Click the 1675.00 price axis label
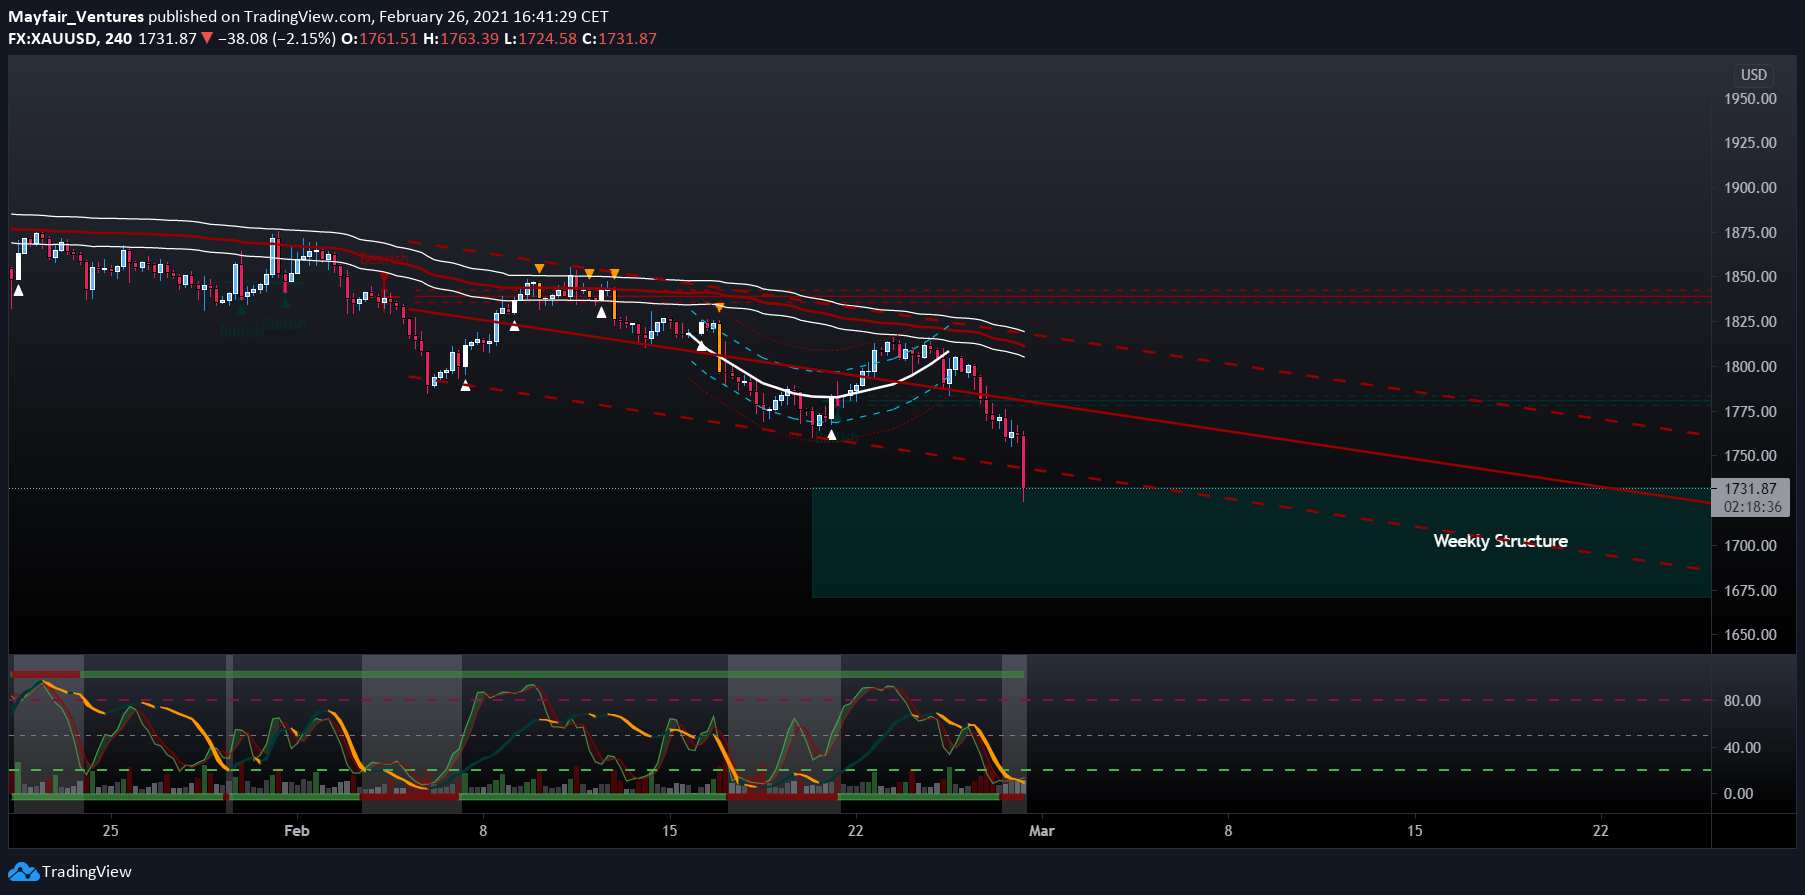The height and width of the screenshot is (895, 1805). click(1750, 591)
